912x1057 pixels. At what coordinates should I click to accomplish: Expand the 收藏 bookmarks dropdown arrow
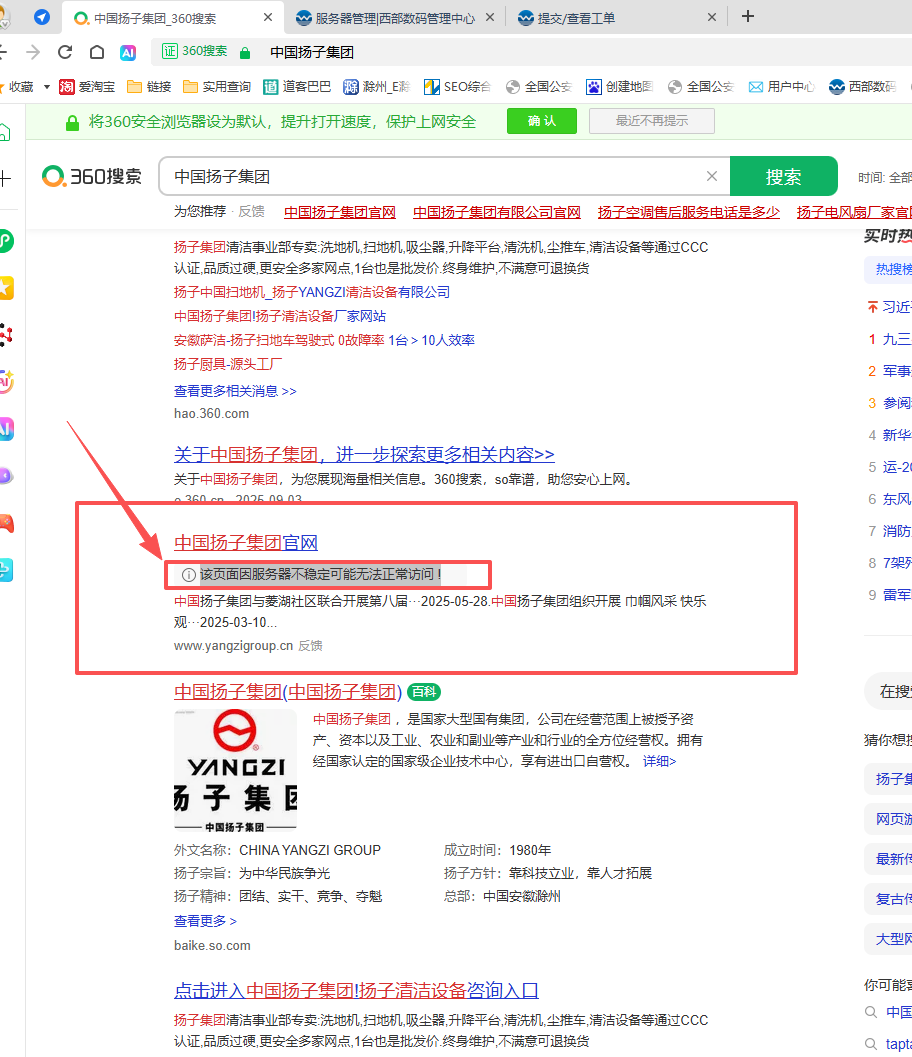click(x=47, y=87)
